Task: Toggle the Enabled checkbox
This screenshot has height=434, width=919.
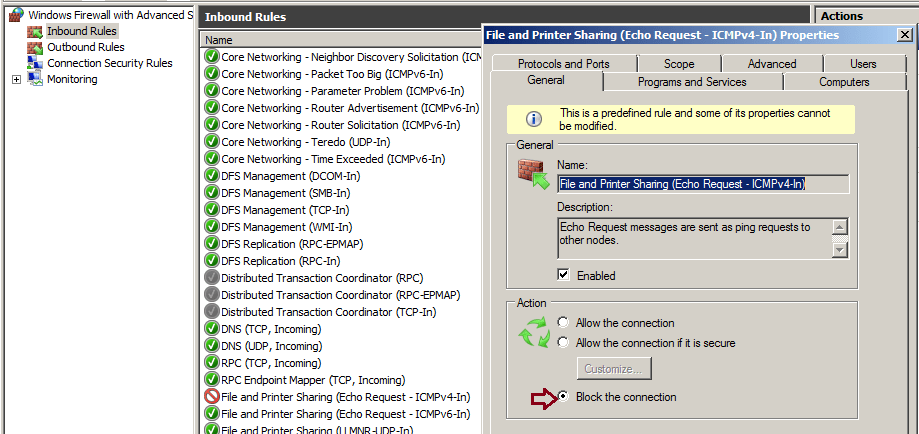Action: (564, 274)
